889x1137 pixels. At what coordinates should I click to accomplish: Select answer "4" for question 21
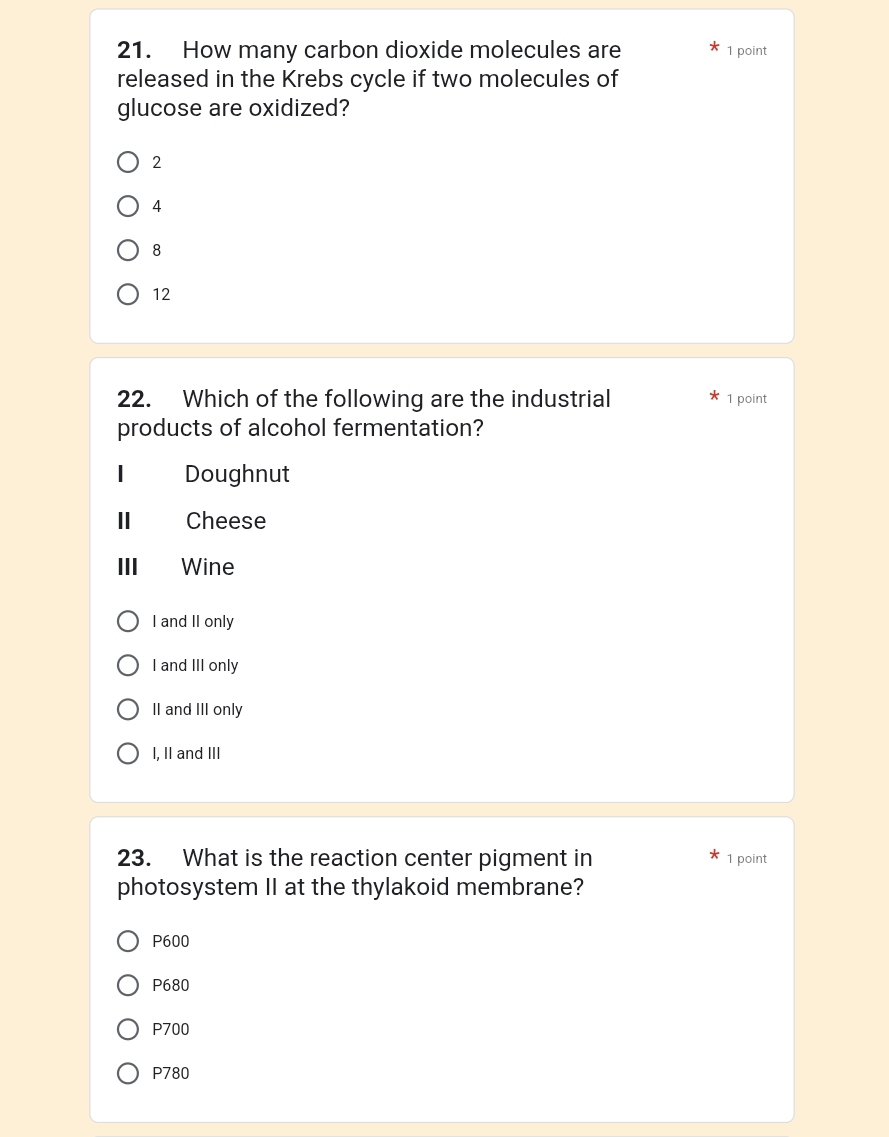tap(128, 206)
